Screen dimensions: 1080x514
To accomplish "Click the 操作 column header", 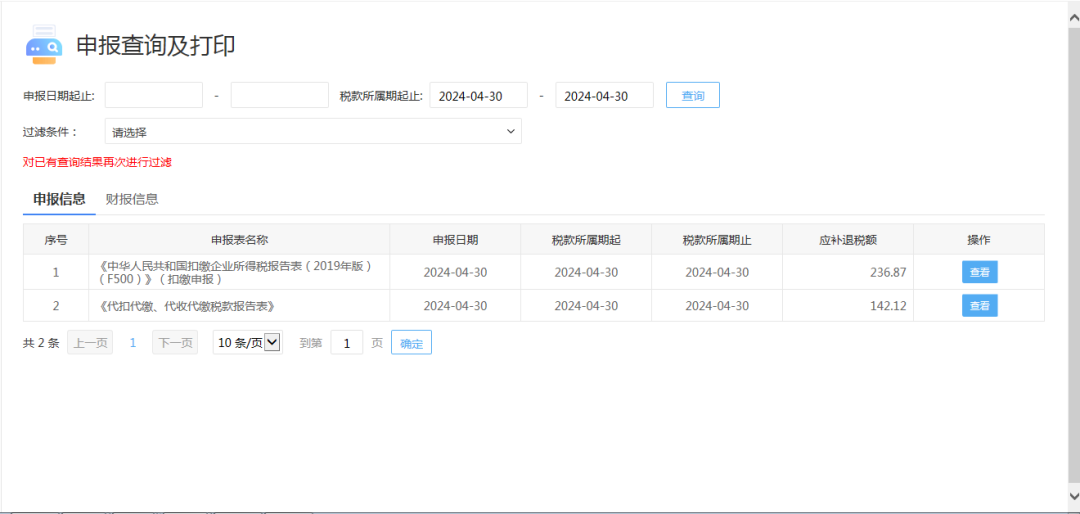I will [x=979, y=240].
